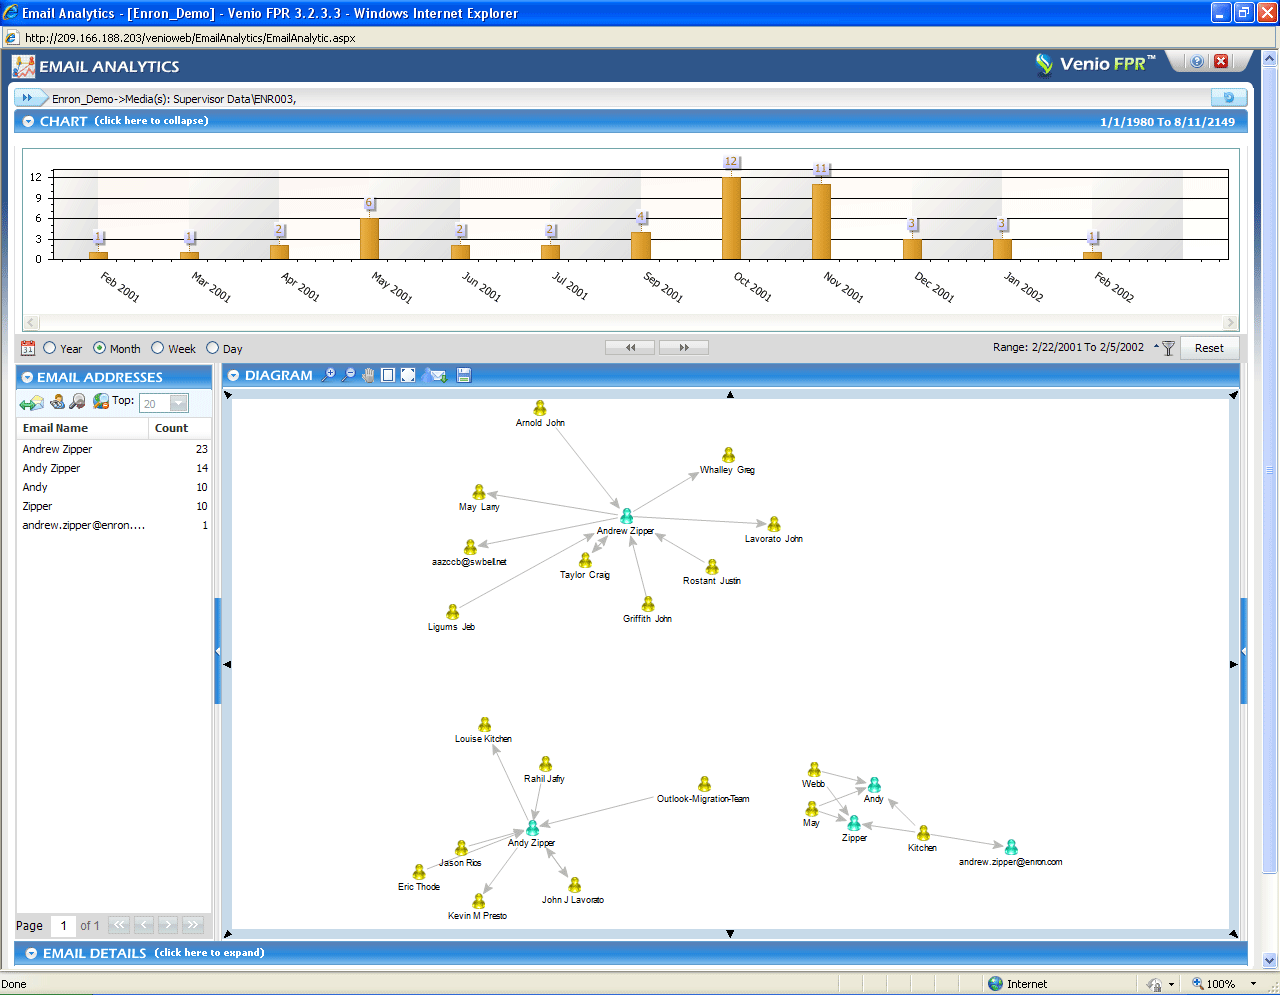Pan the diagram down with bottom arrow
This screenshot has width=1280, height=995.
(x=730, y=934)
